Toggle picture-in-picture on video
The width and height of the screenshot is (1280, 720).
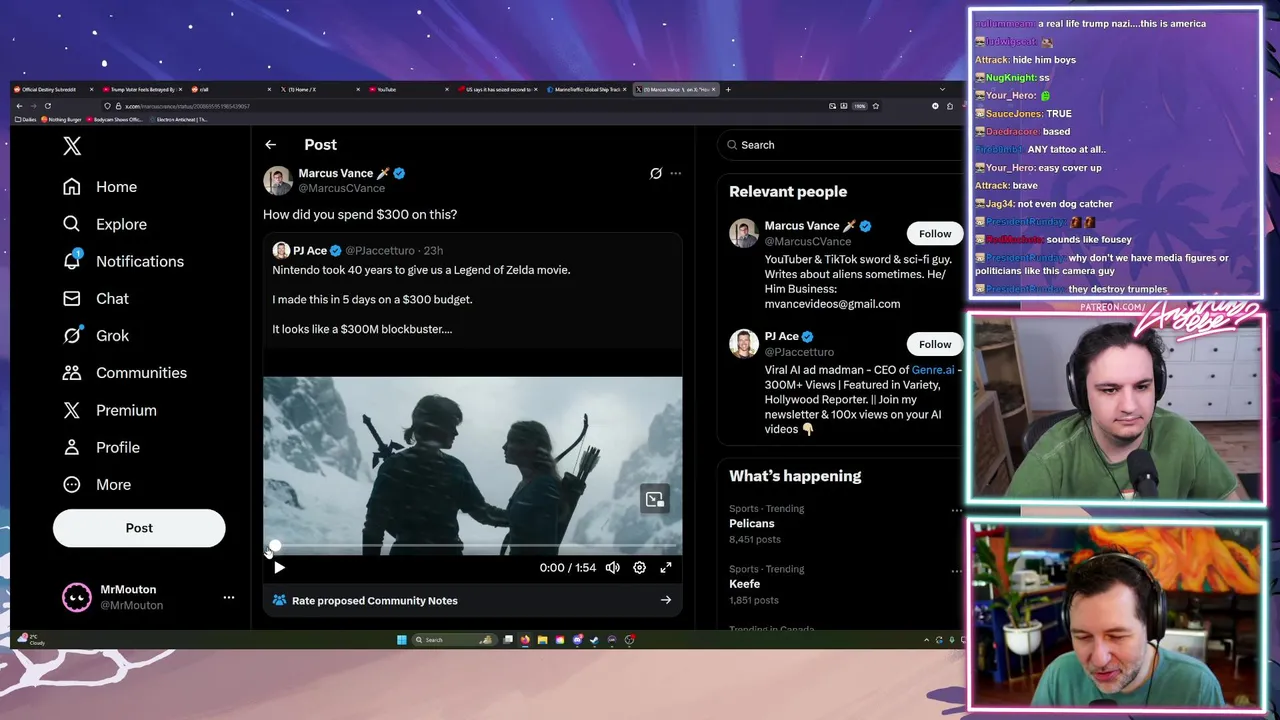[654, 499]
